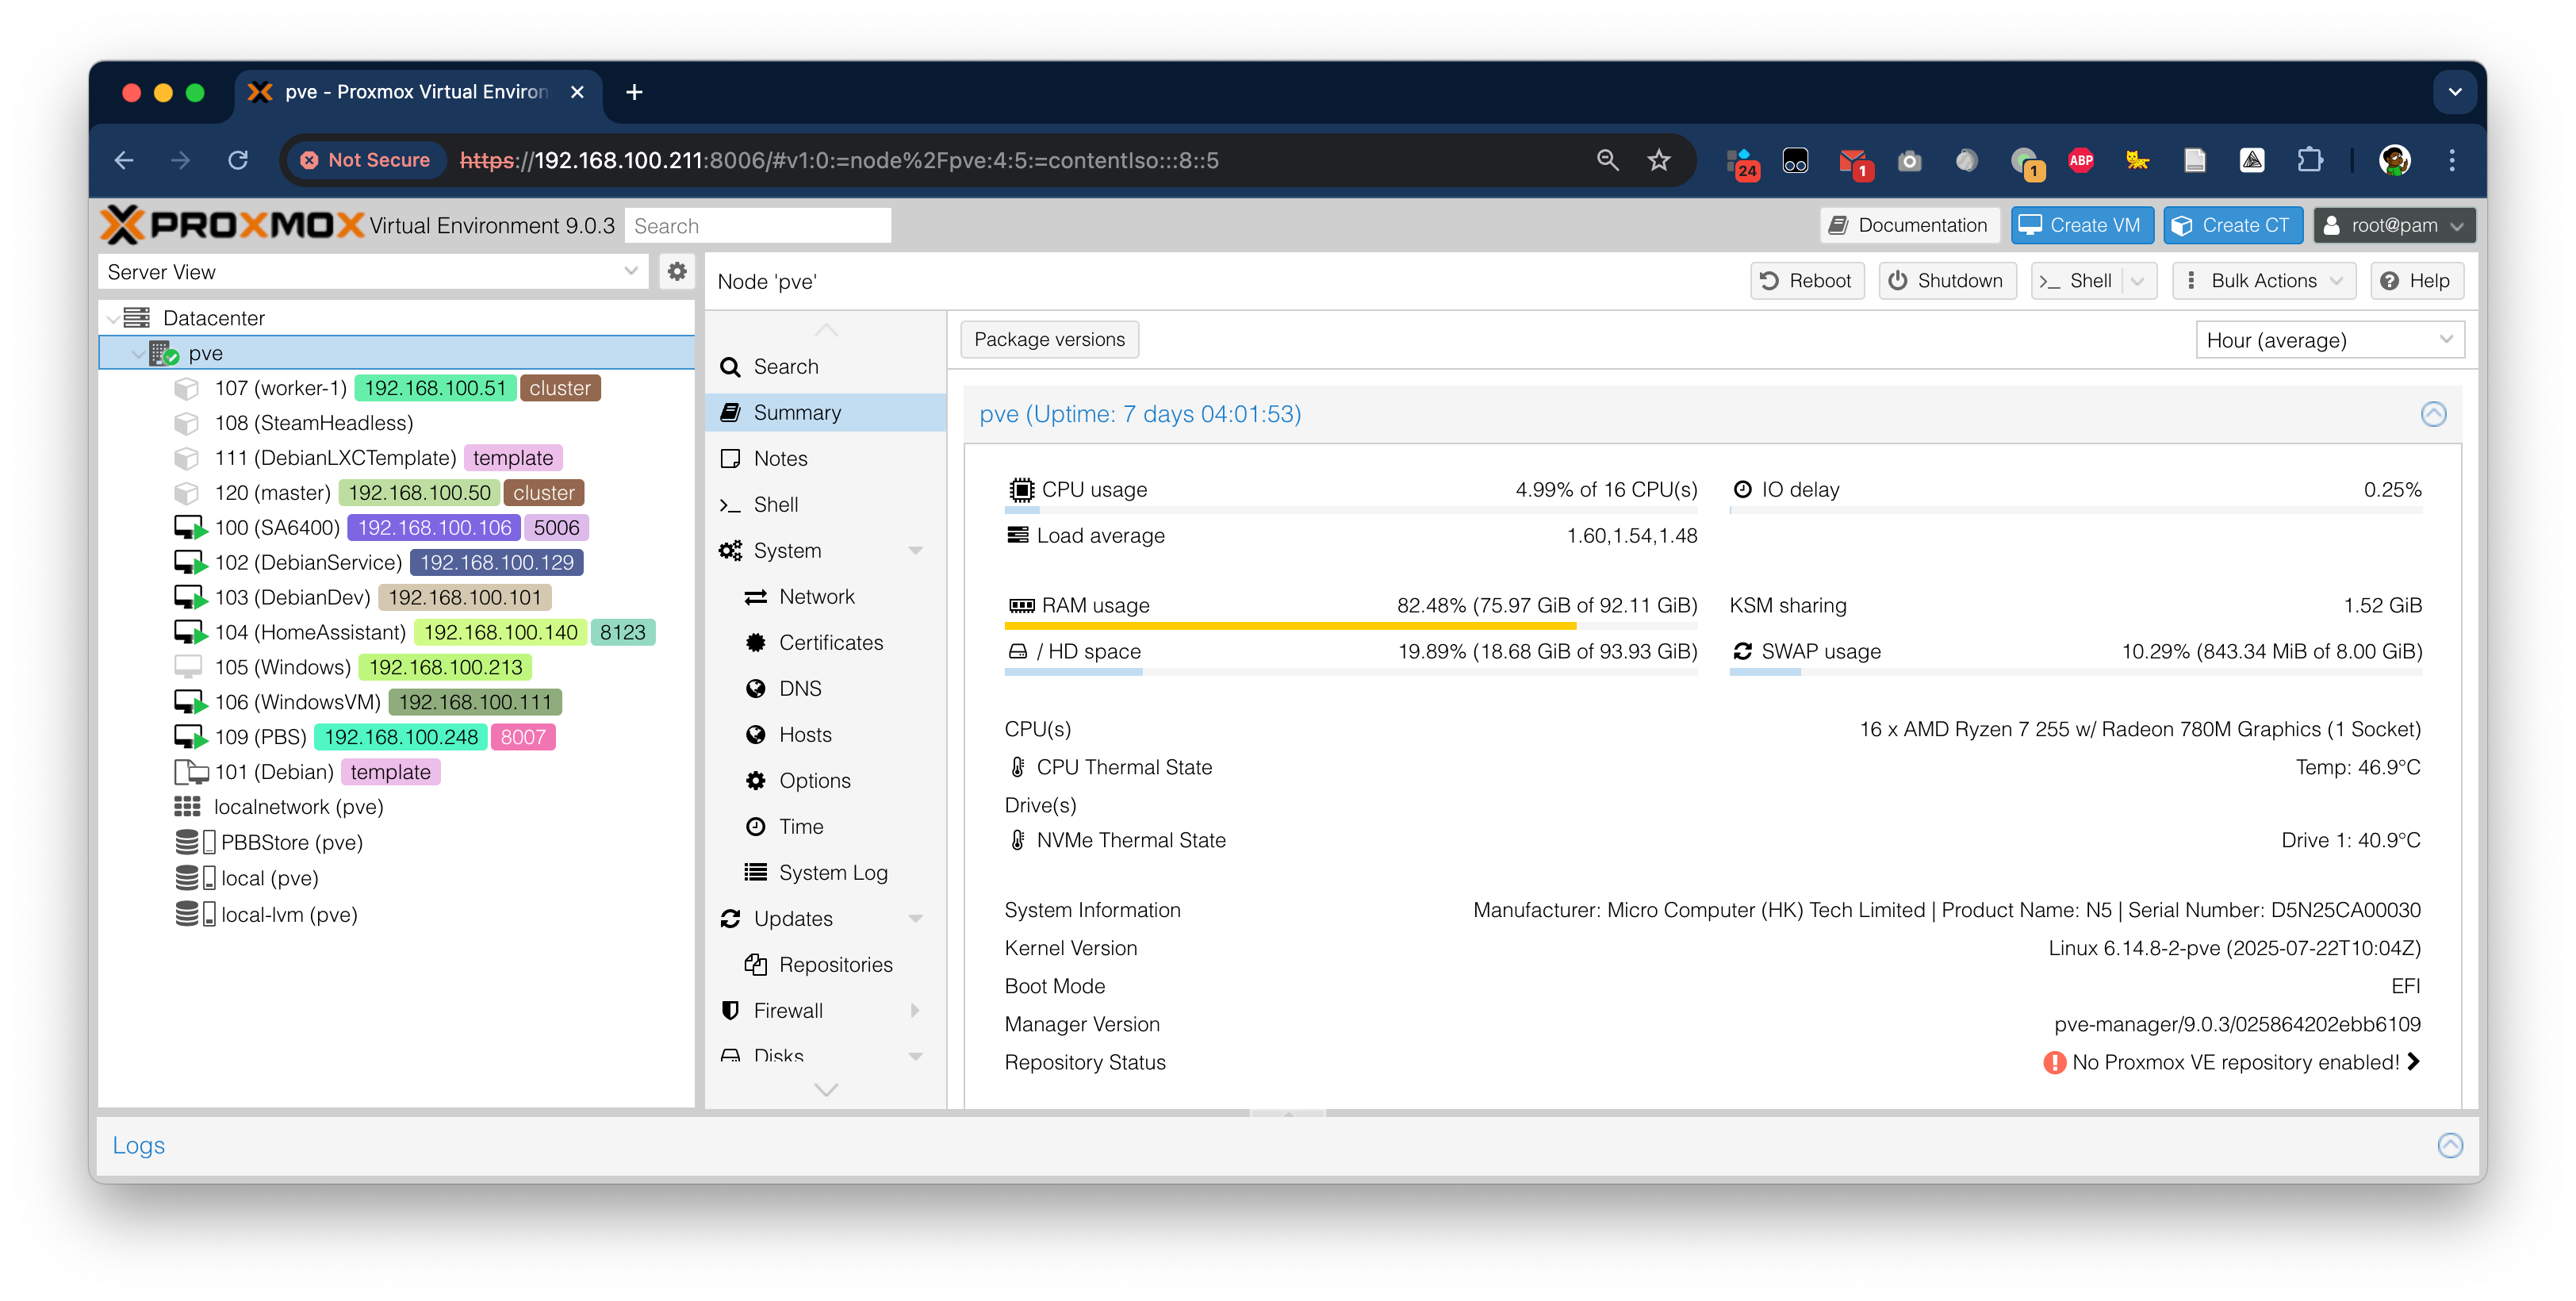Click the Create VM button
Screen dimensions: 2576x1301
click(2081, 225)
